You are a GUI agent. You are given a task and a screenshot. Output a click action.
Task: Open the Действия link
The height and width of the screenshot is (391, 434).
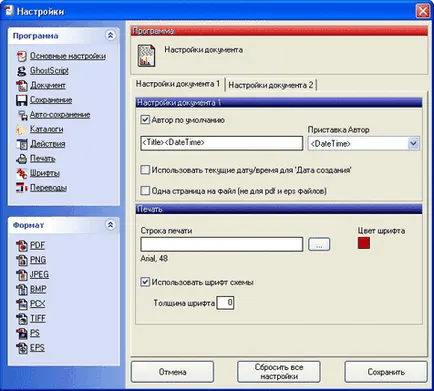coord(48,144)
